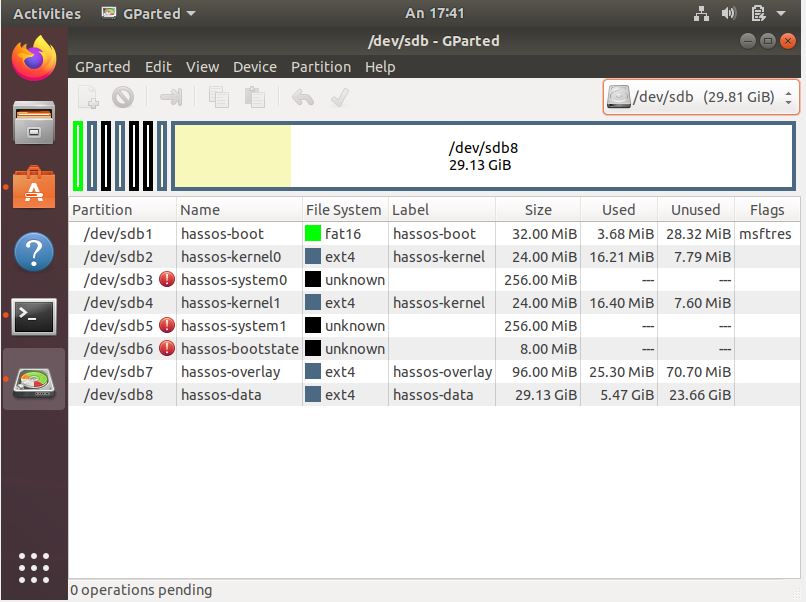Select the /dev/sdb4 partition row

pyautogui.click(x=434, y=303)
